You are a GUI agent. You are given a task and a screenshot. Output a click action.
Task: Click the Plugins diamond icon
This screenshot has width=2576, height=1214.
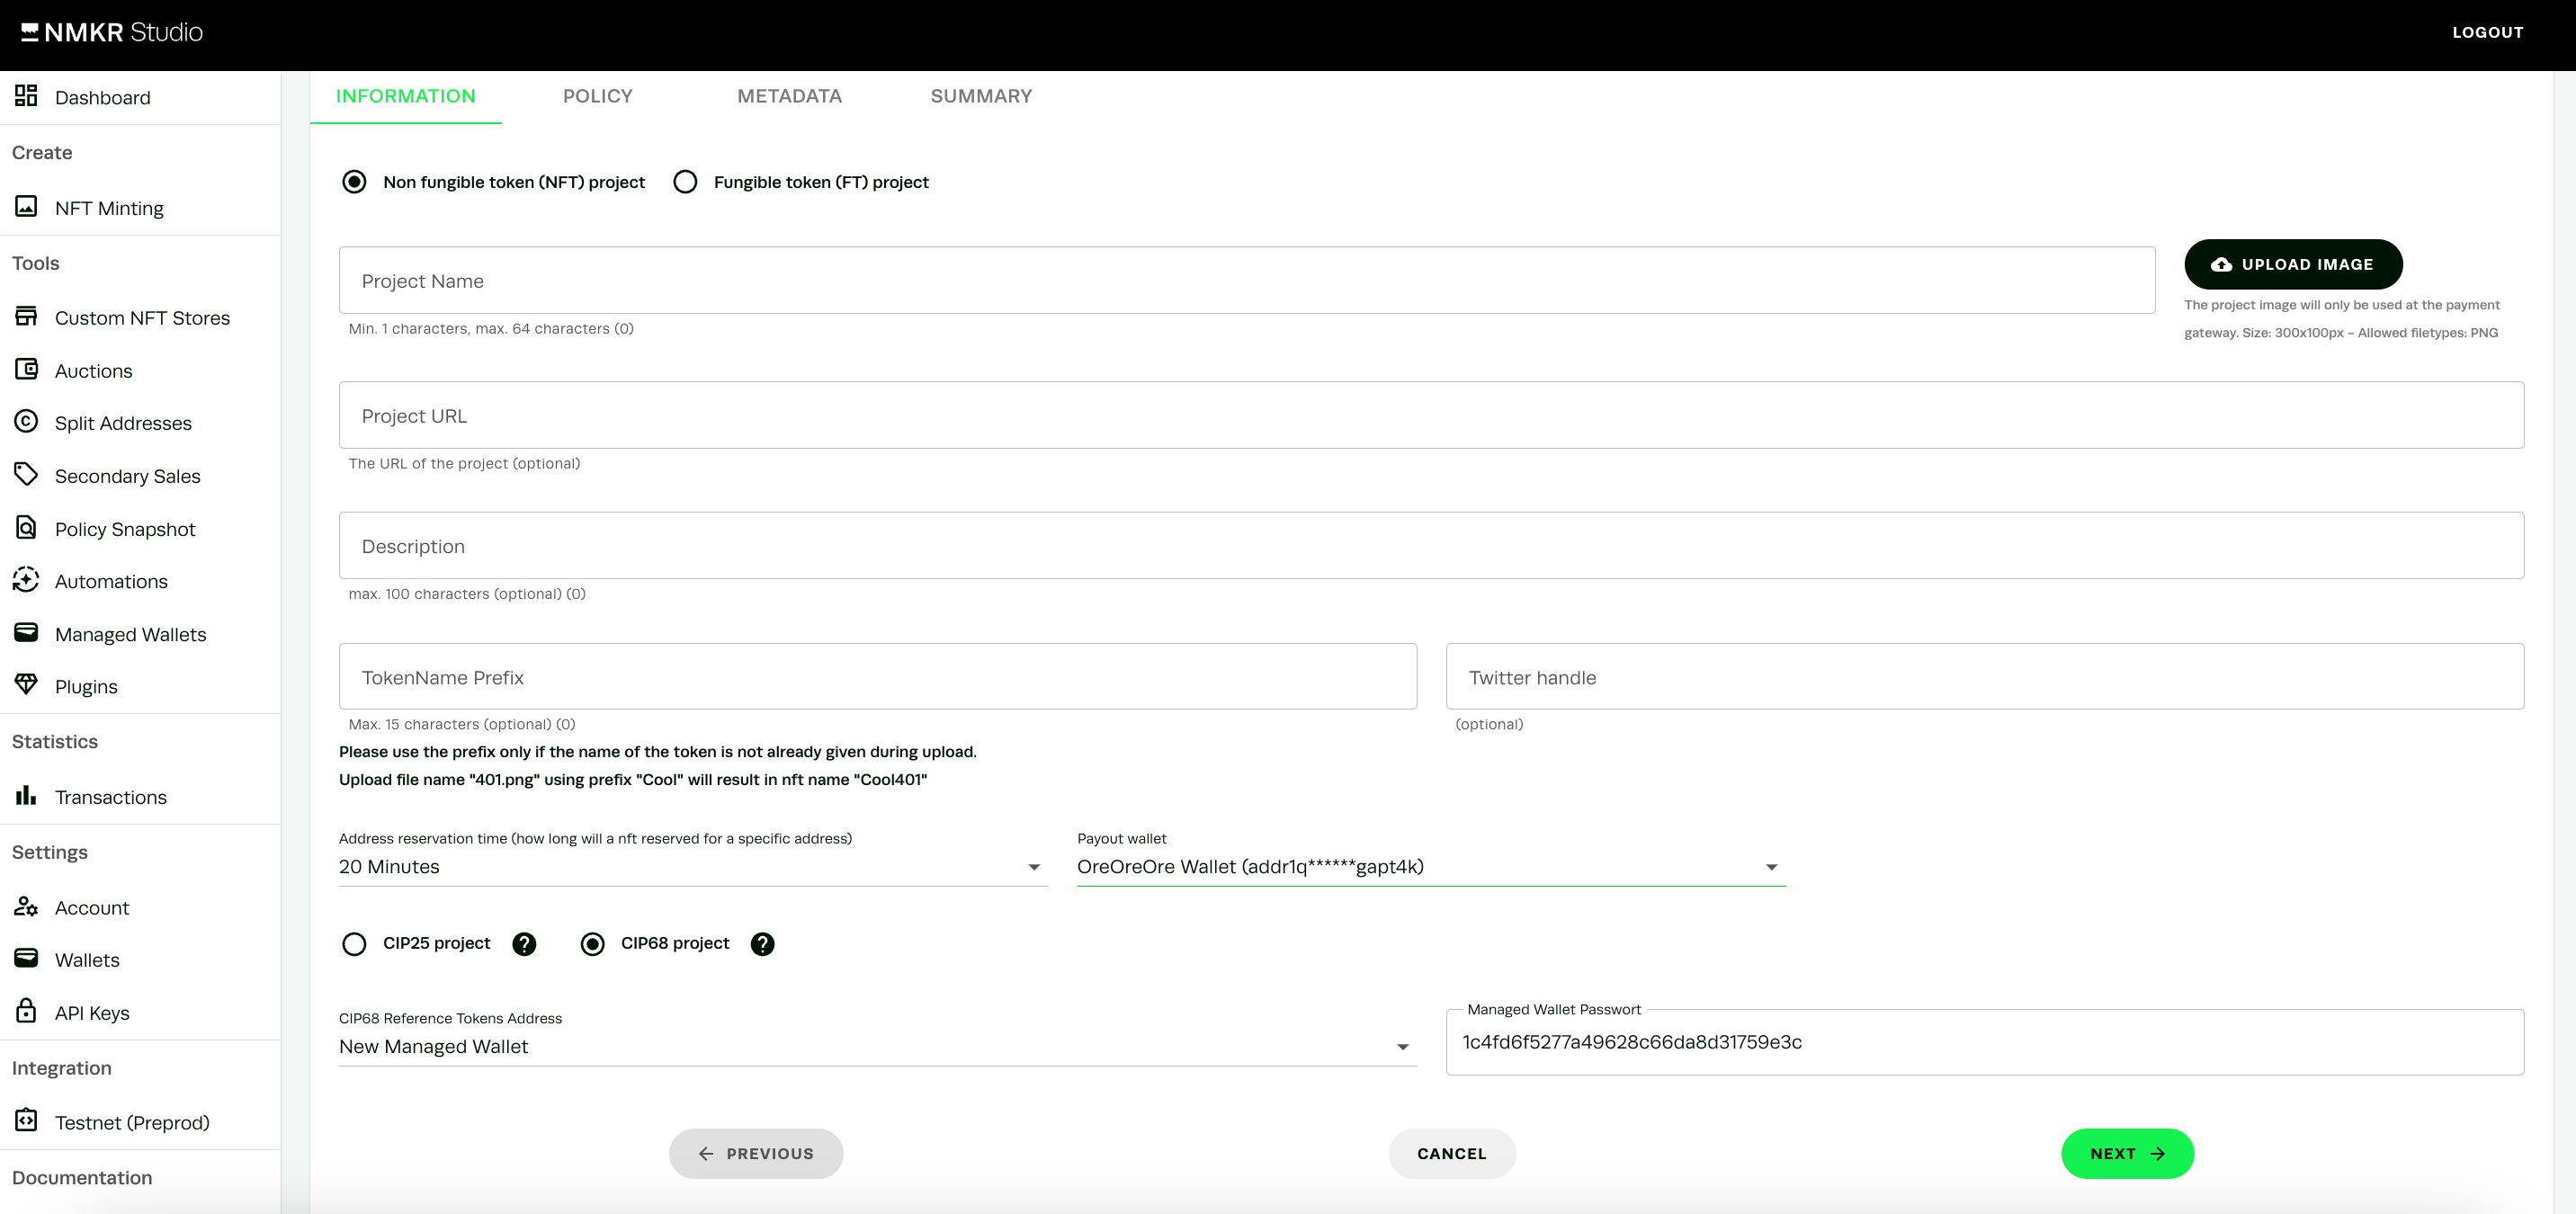(26, 685)
